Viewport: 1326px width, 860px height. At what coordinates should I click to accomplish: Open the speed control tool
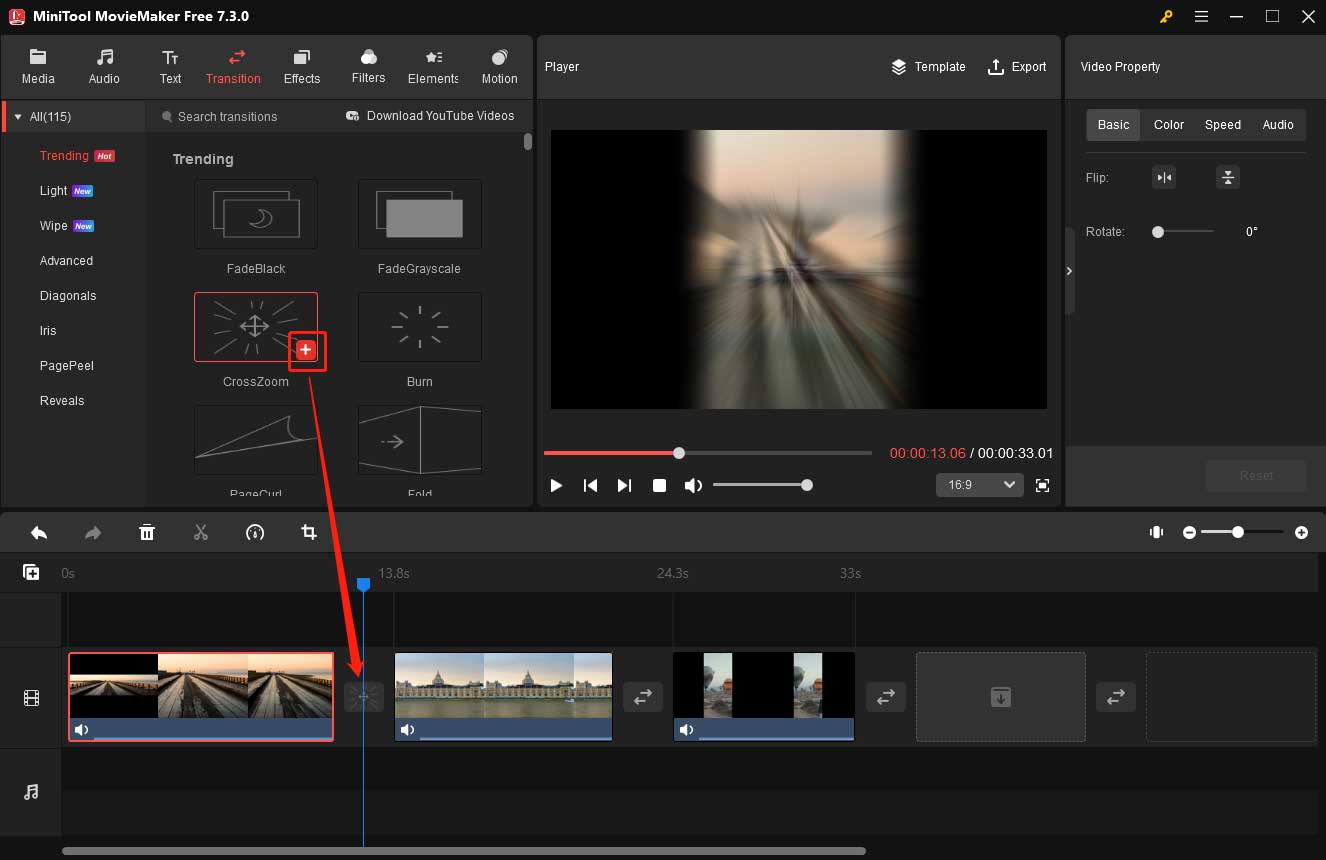click(x=255, y=533)
